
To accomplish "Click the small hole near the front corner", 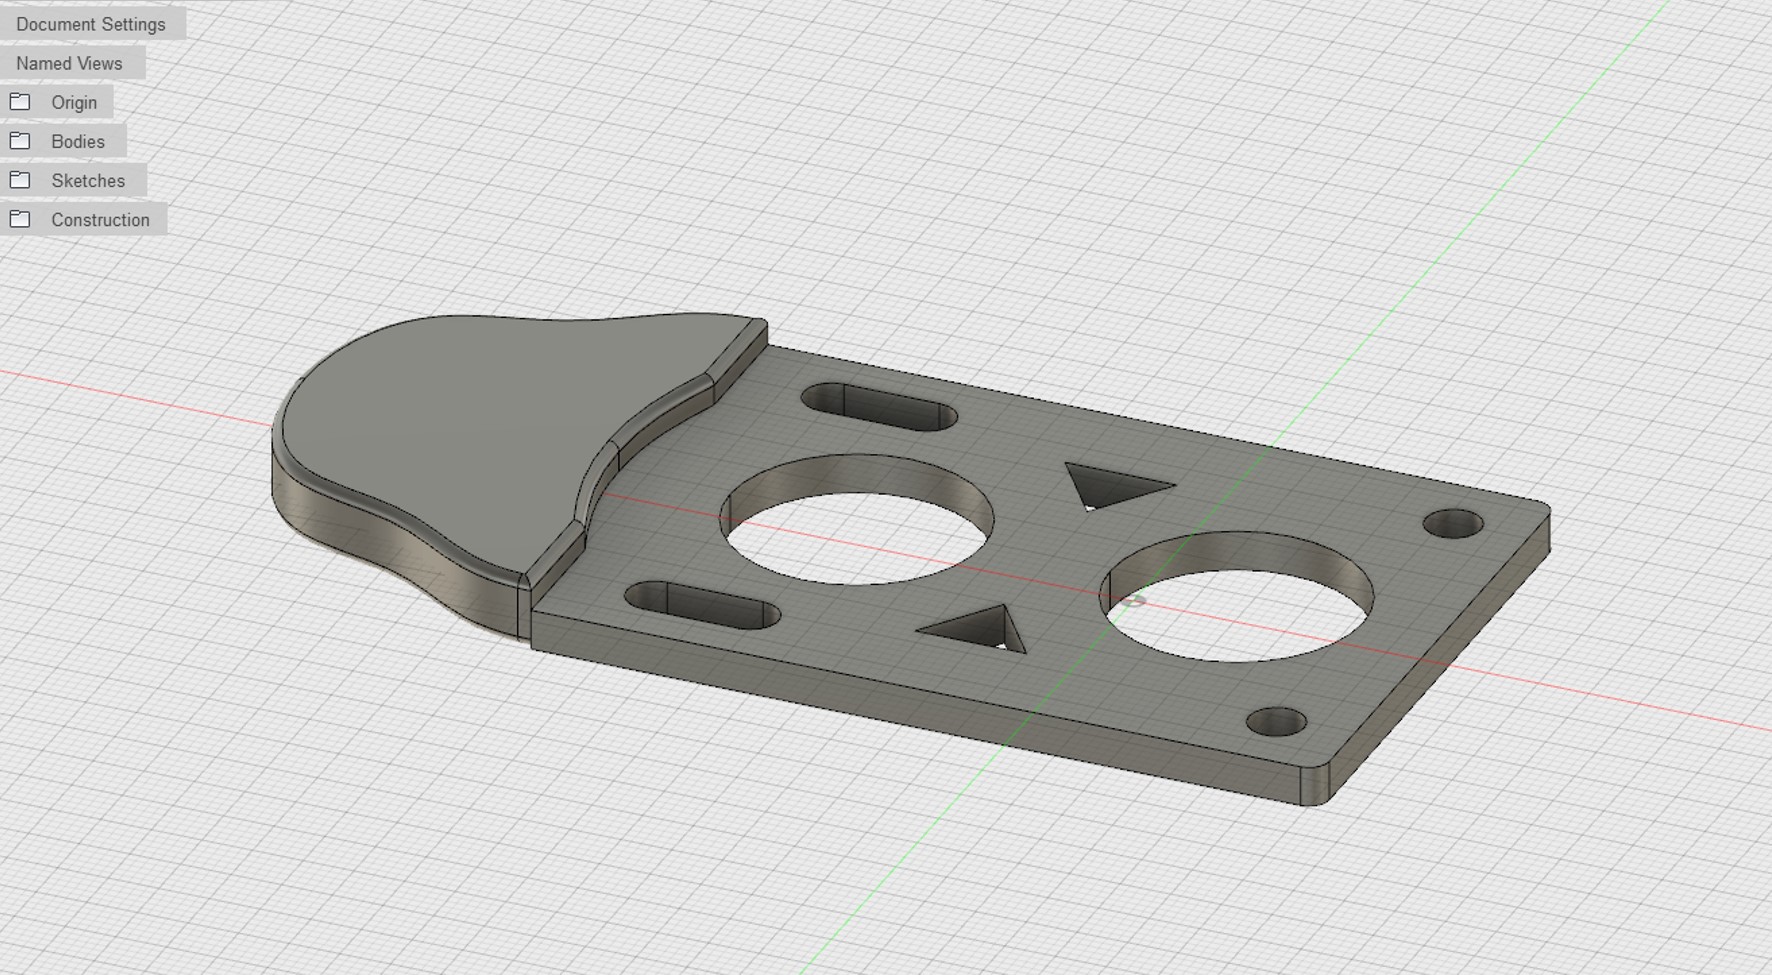I will coord(1277,721).
